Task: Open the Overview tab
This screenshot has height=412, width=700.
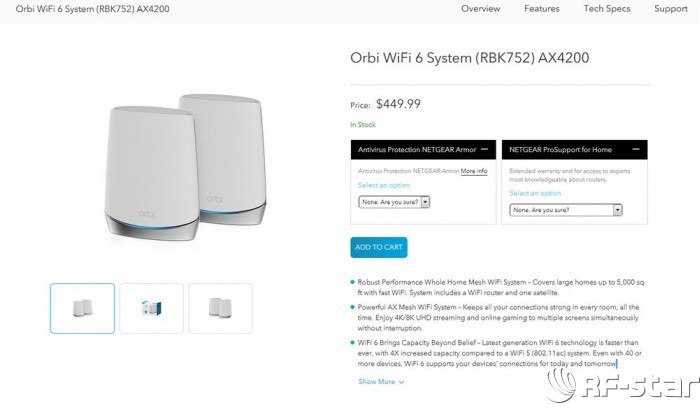Action: click(x=480, y=9)
